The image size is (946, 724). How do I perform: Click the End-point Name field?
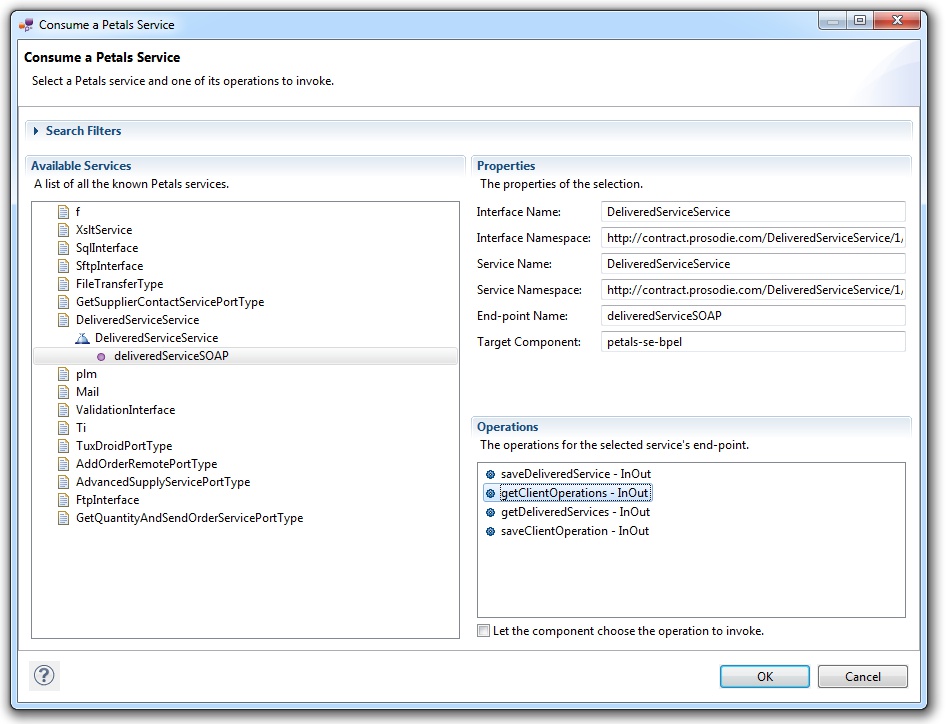click(x=753, y=316)
